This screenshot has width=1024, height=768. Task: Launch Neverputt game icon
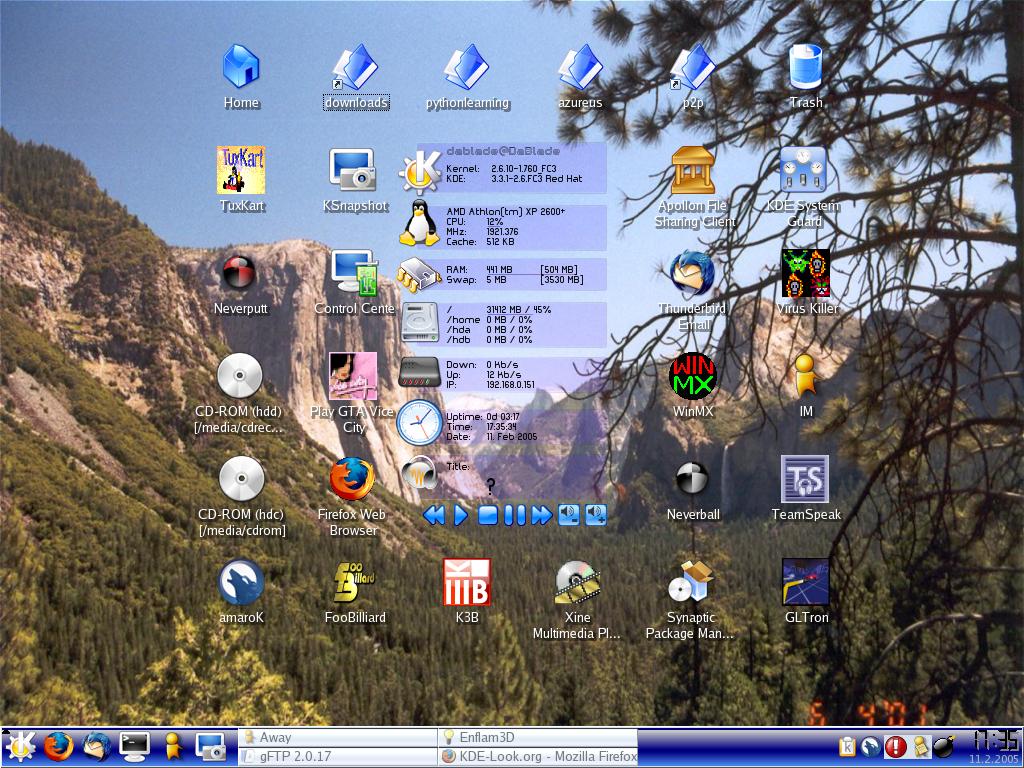239,272
